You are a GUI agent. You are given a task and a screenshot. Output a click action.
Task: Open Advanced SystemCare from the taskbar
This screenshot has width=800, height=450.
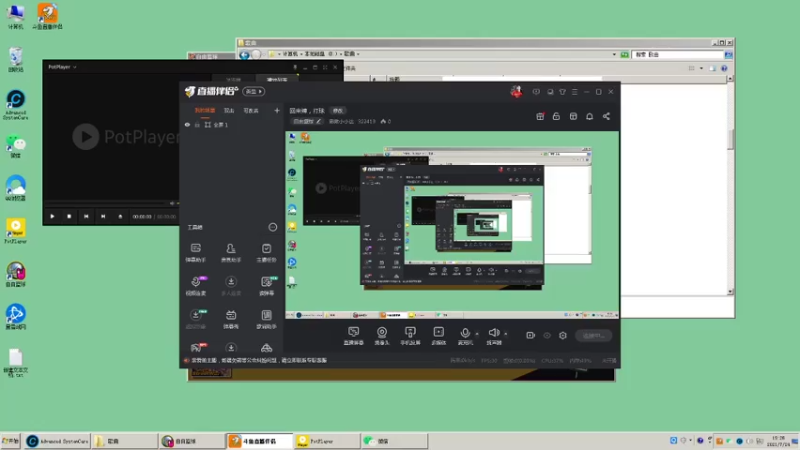pyautogui.click(x=57, y=441)
